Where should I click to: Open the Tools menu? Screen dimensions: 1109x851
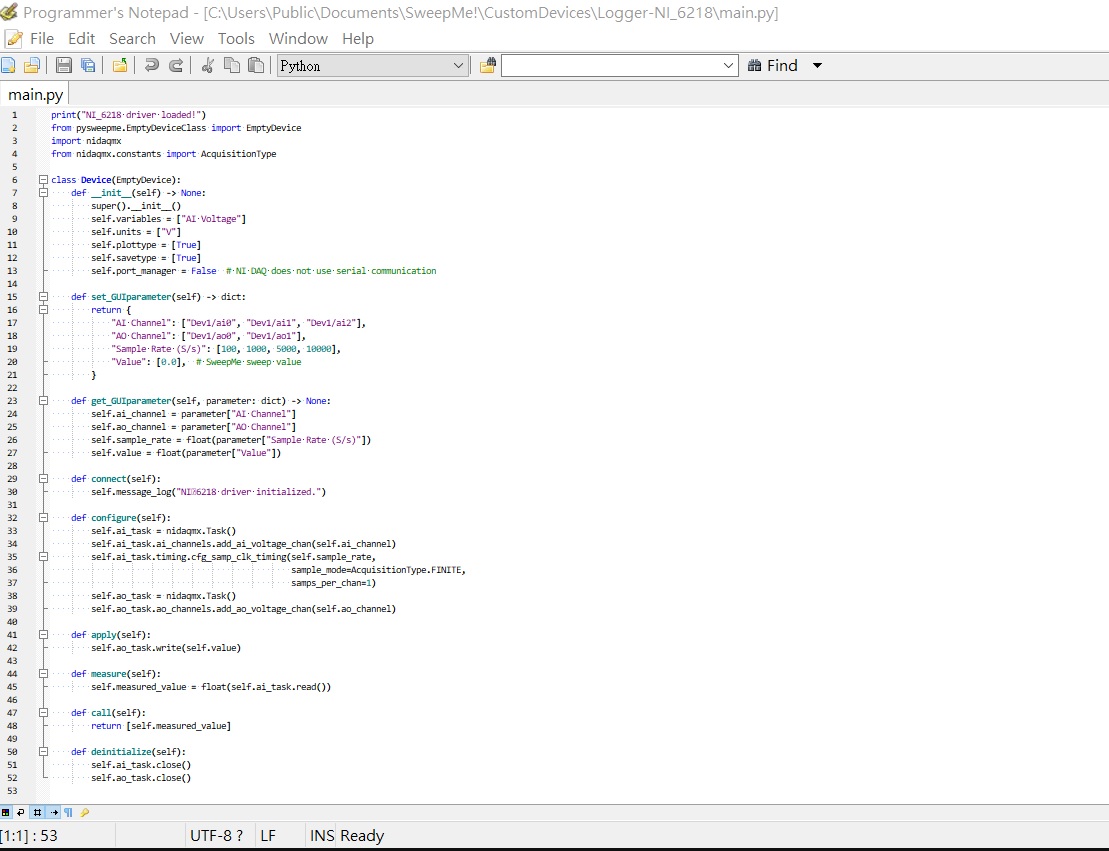click(x=236, y=39)
